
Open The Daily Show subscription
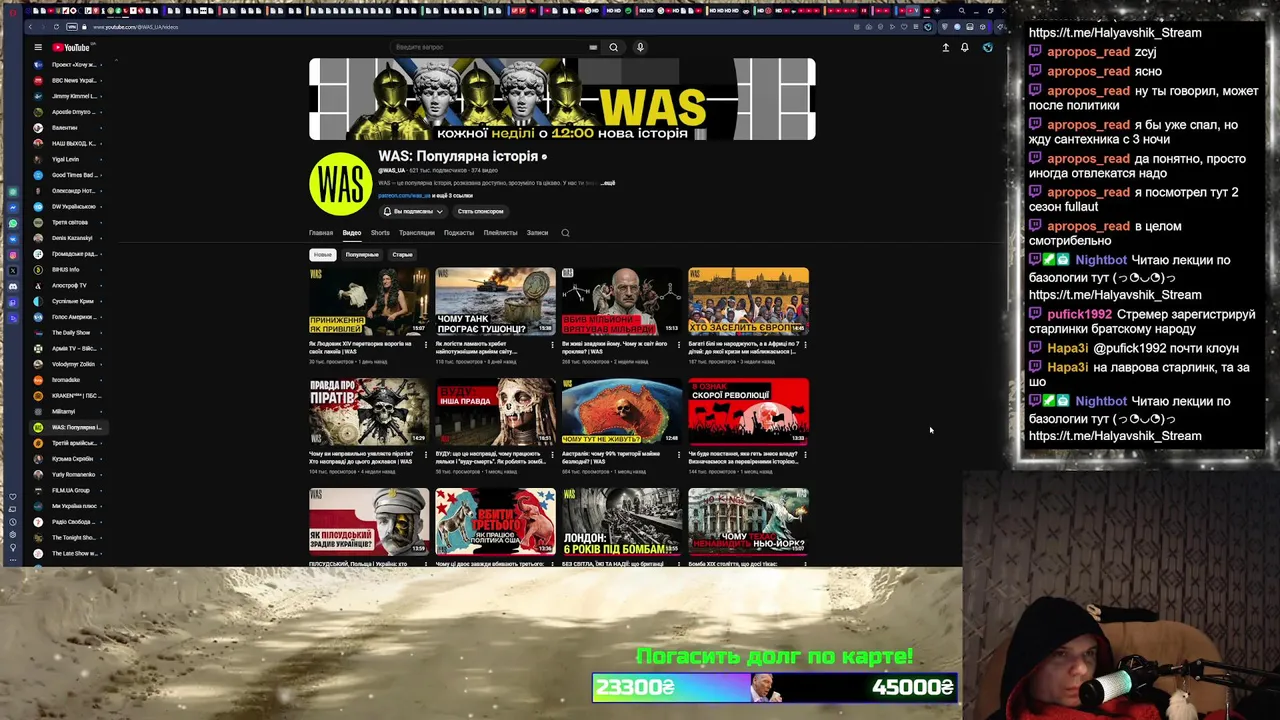click(66, 332)
